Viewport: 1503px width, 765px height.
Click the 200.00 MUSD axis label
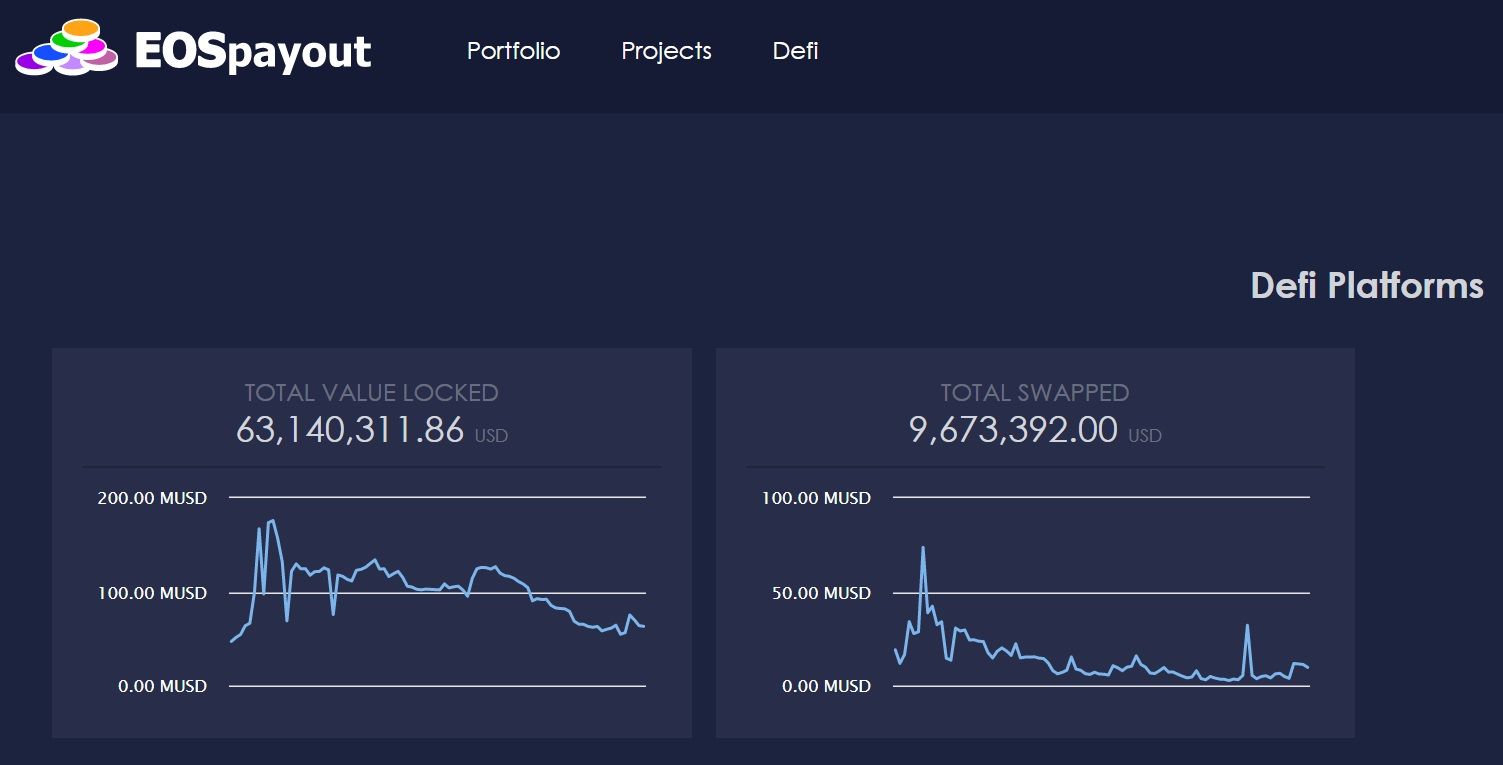click(152, 498)
